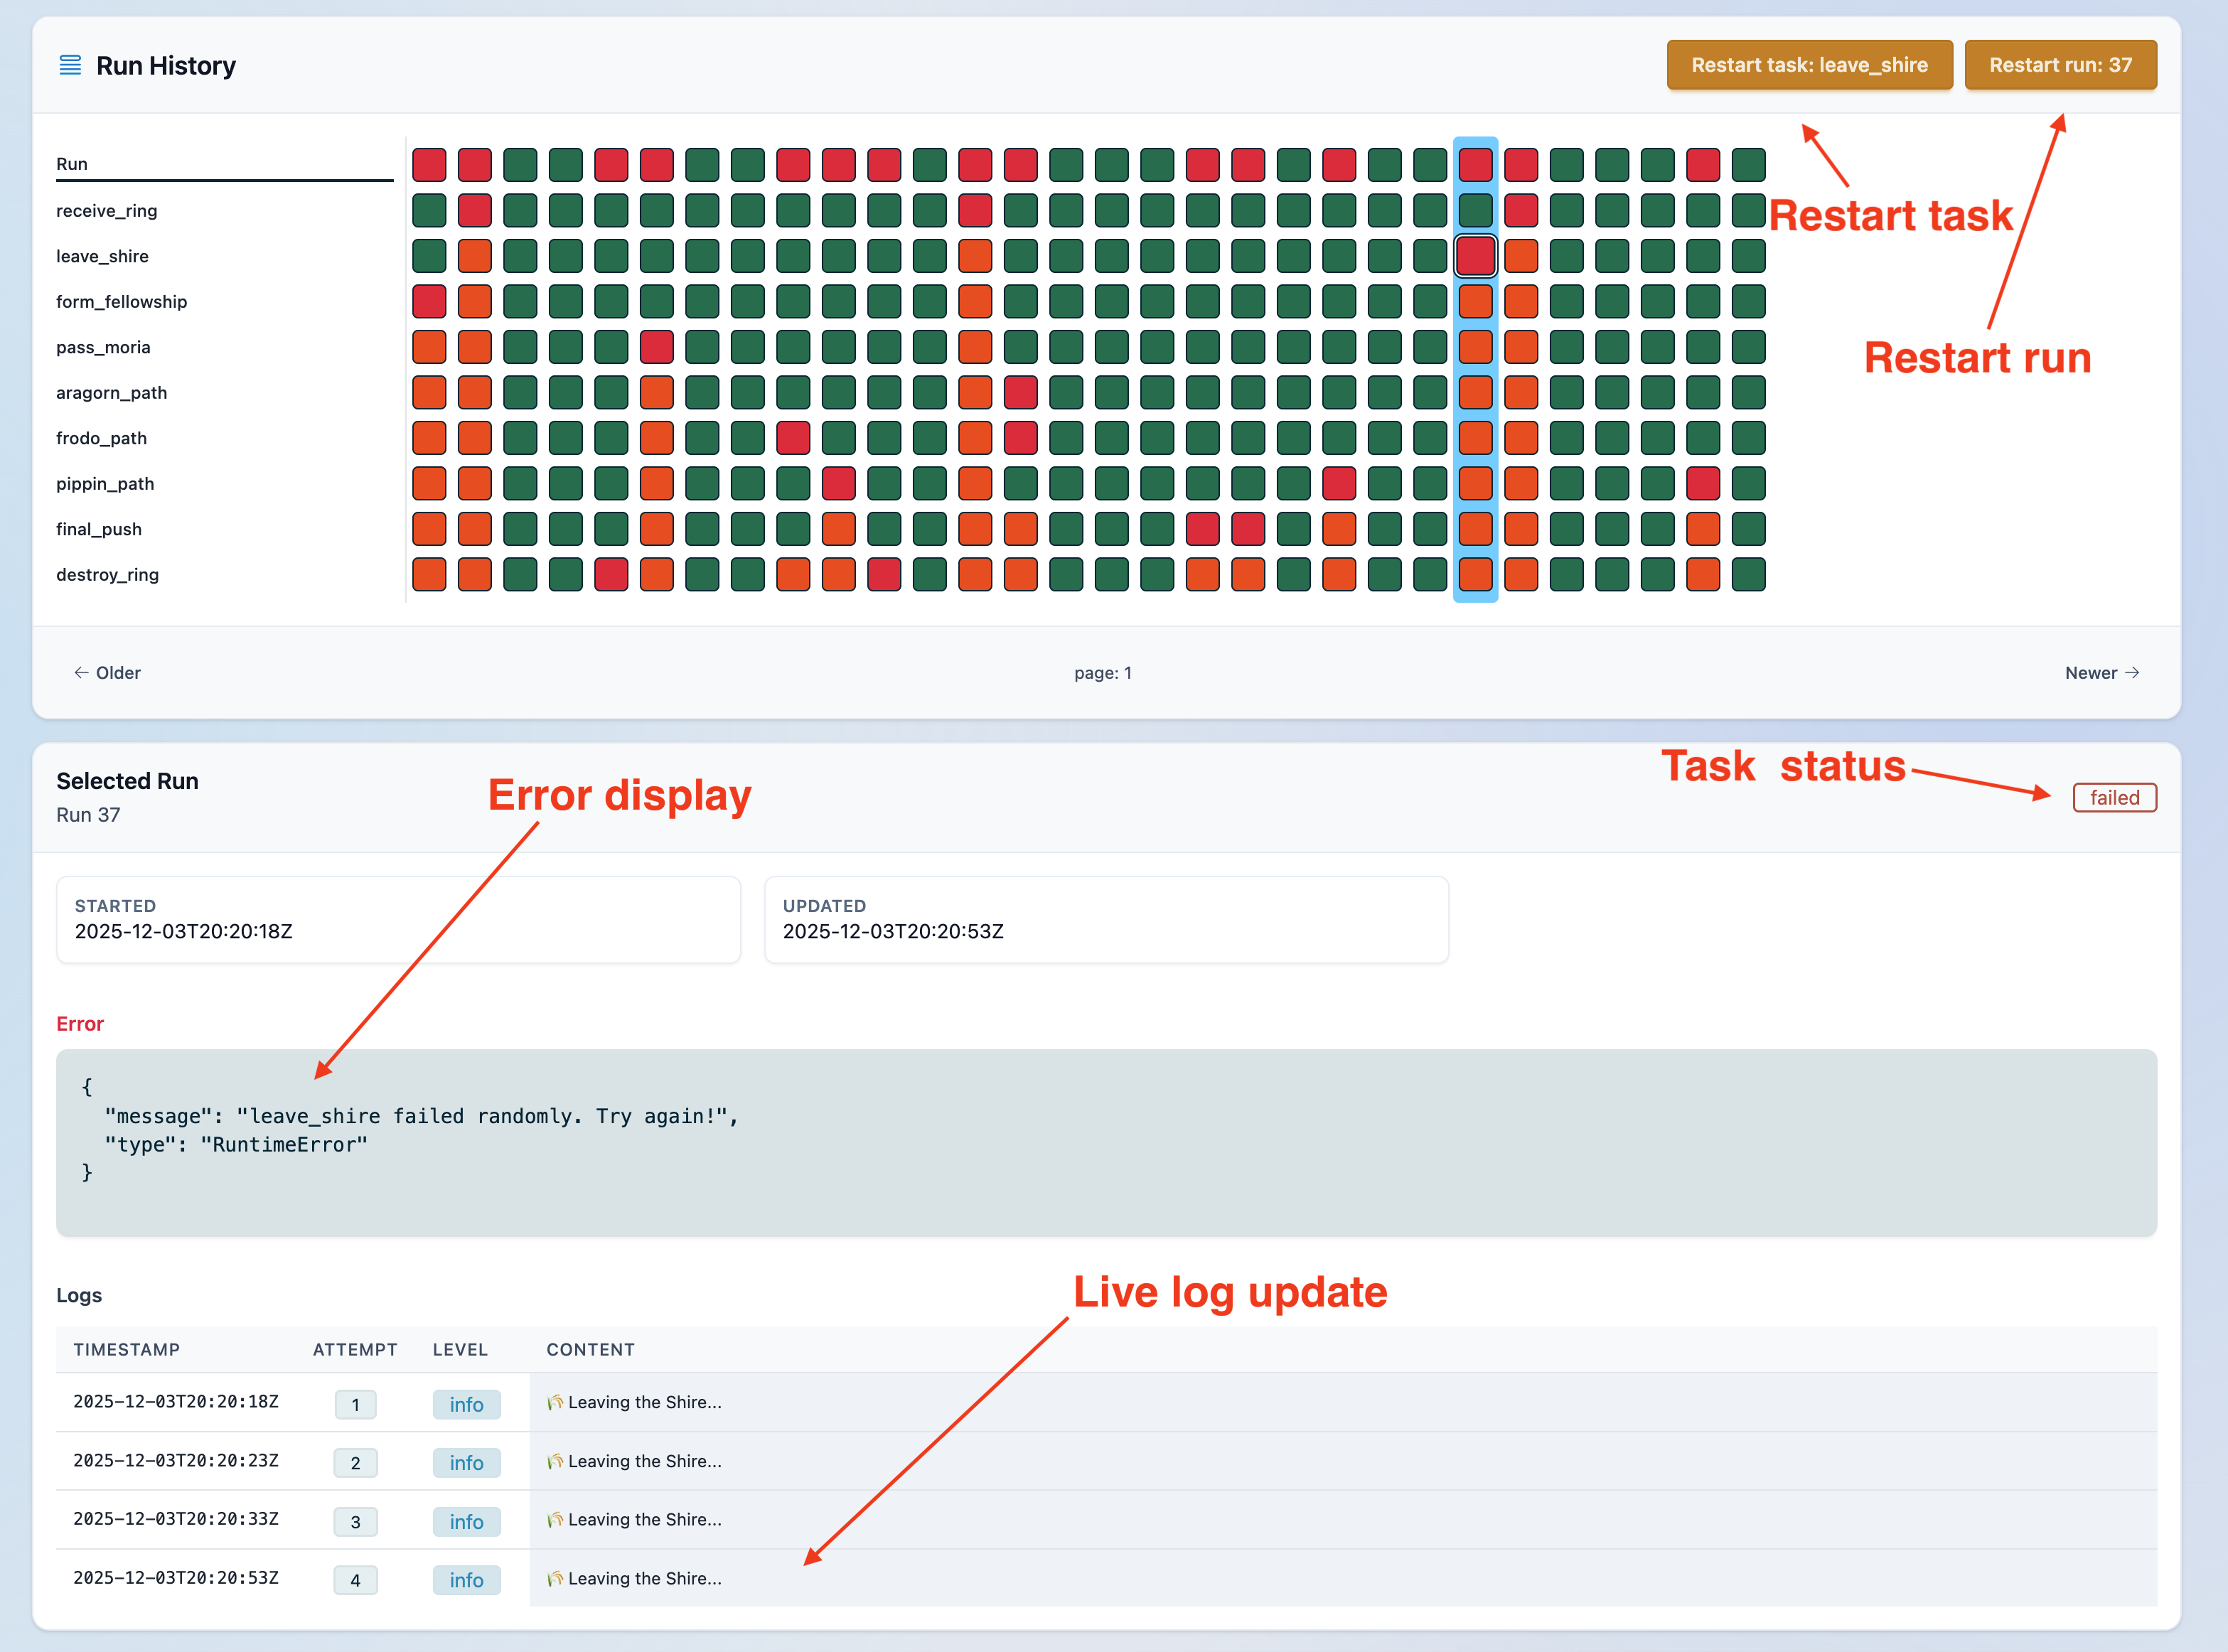Click the TIMESTAMP column header
The height and width of the screenshot is (1652, 2228).
pyautogui.click(x=126, y=1350)
